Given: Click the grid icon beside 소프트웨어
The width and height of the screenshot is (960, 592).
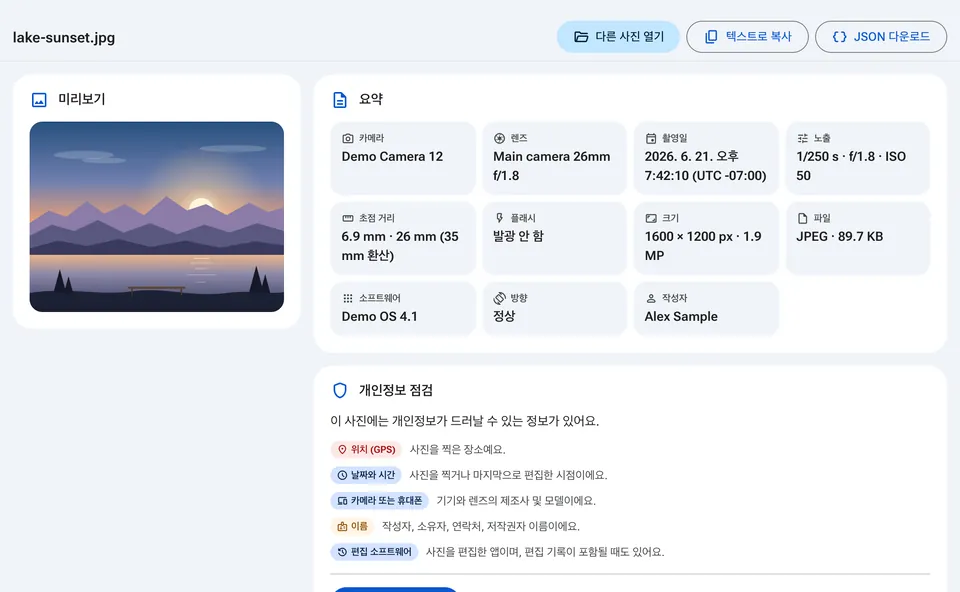Looking at the screenshot, I should click(348, 298).
